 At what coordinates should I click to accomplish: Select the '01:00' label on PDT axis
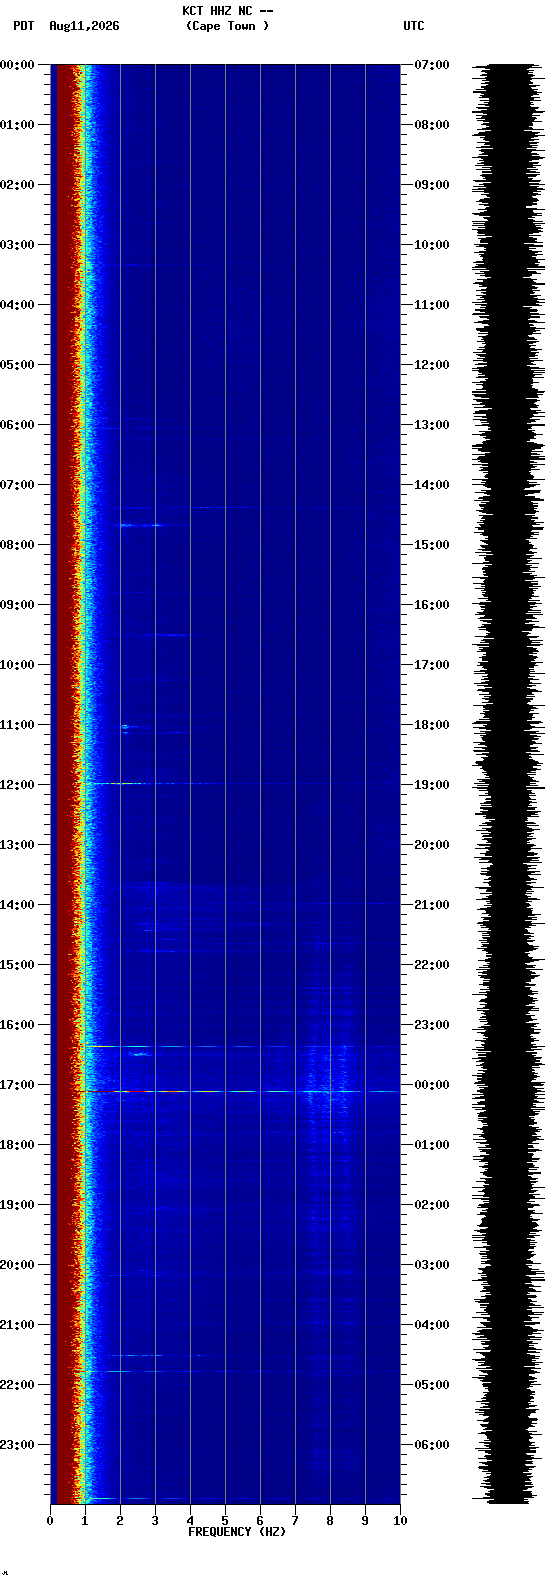(x=17, y=125)
